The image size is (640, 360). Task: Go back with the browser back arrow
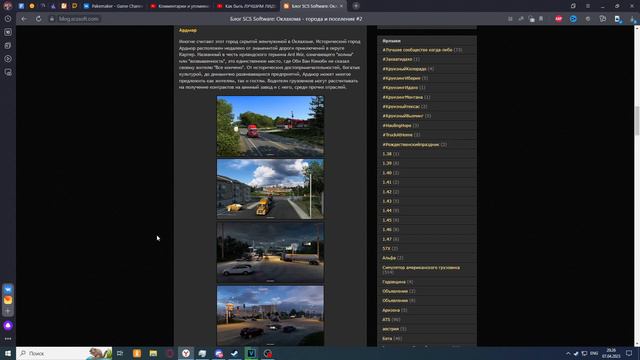coord(24,19)
